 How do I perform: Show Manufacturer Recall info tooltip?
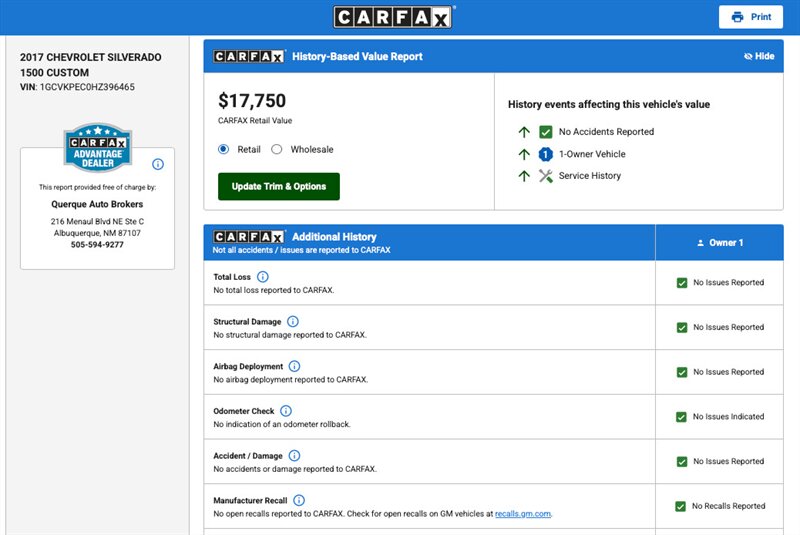click(298, 500)
